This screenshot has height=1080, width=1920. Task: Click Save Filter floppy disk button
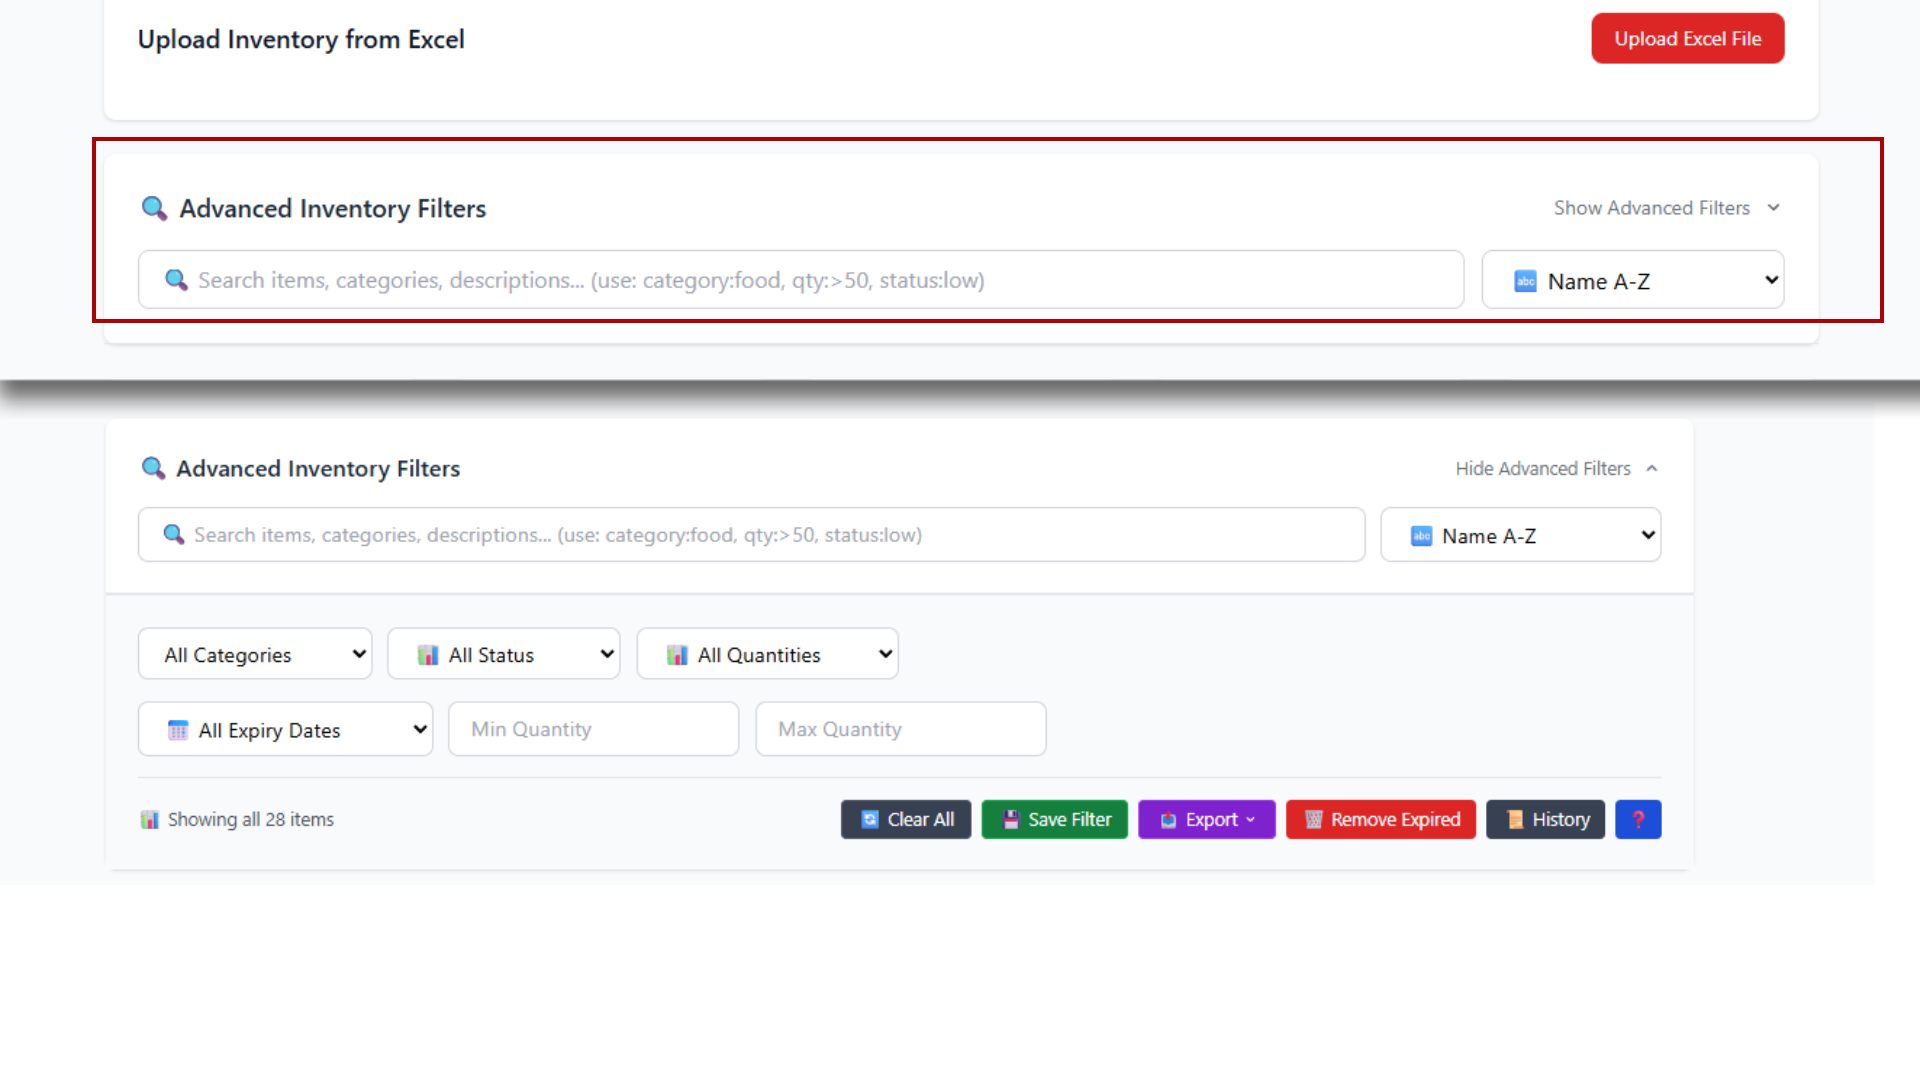[x=1054, y=819]
